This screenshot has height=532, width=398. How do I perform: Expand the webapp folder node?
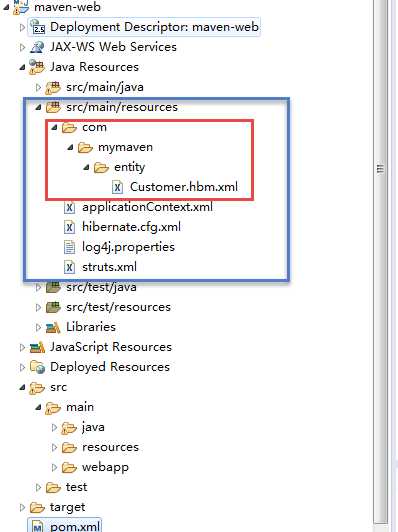(x=54, y=468)
